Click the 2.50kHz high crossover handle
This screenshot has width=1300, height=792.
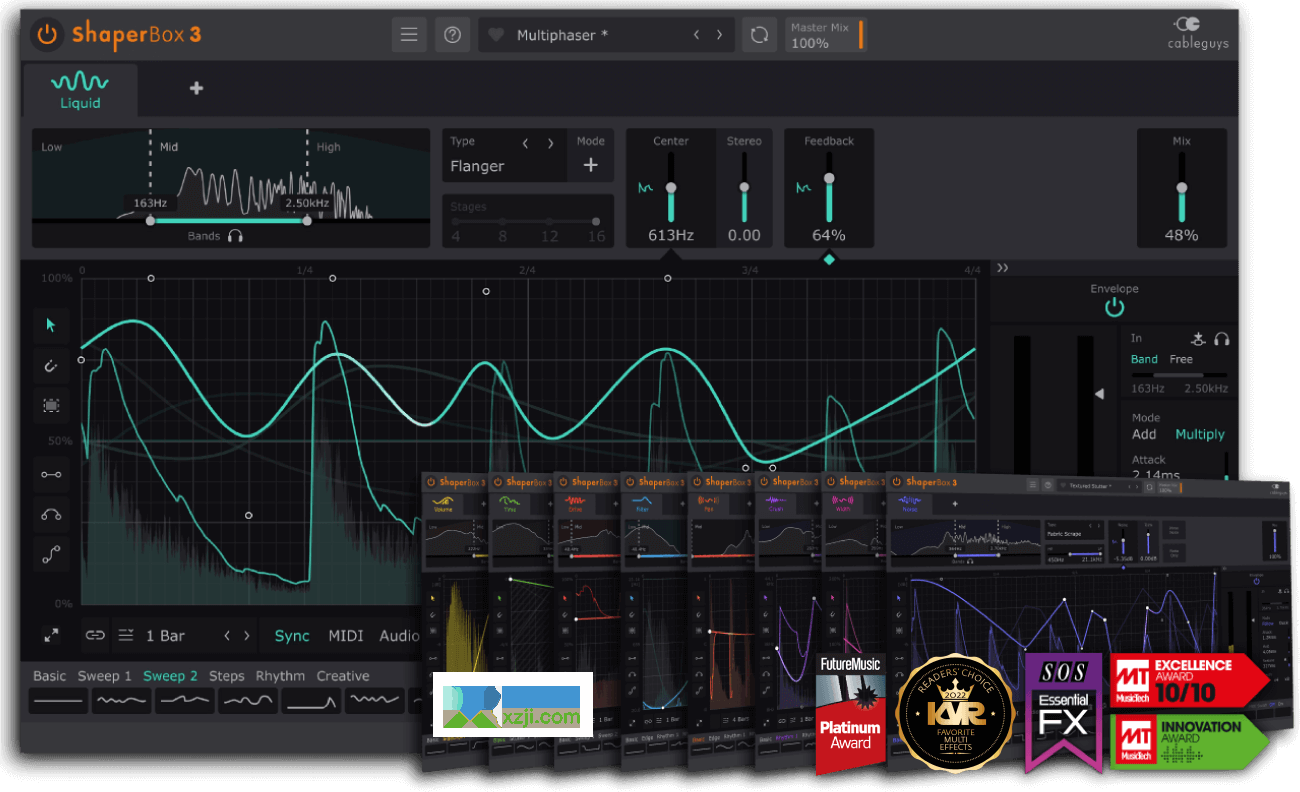coord(307,220)
